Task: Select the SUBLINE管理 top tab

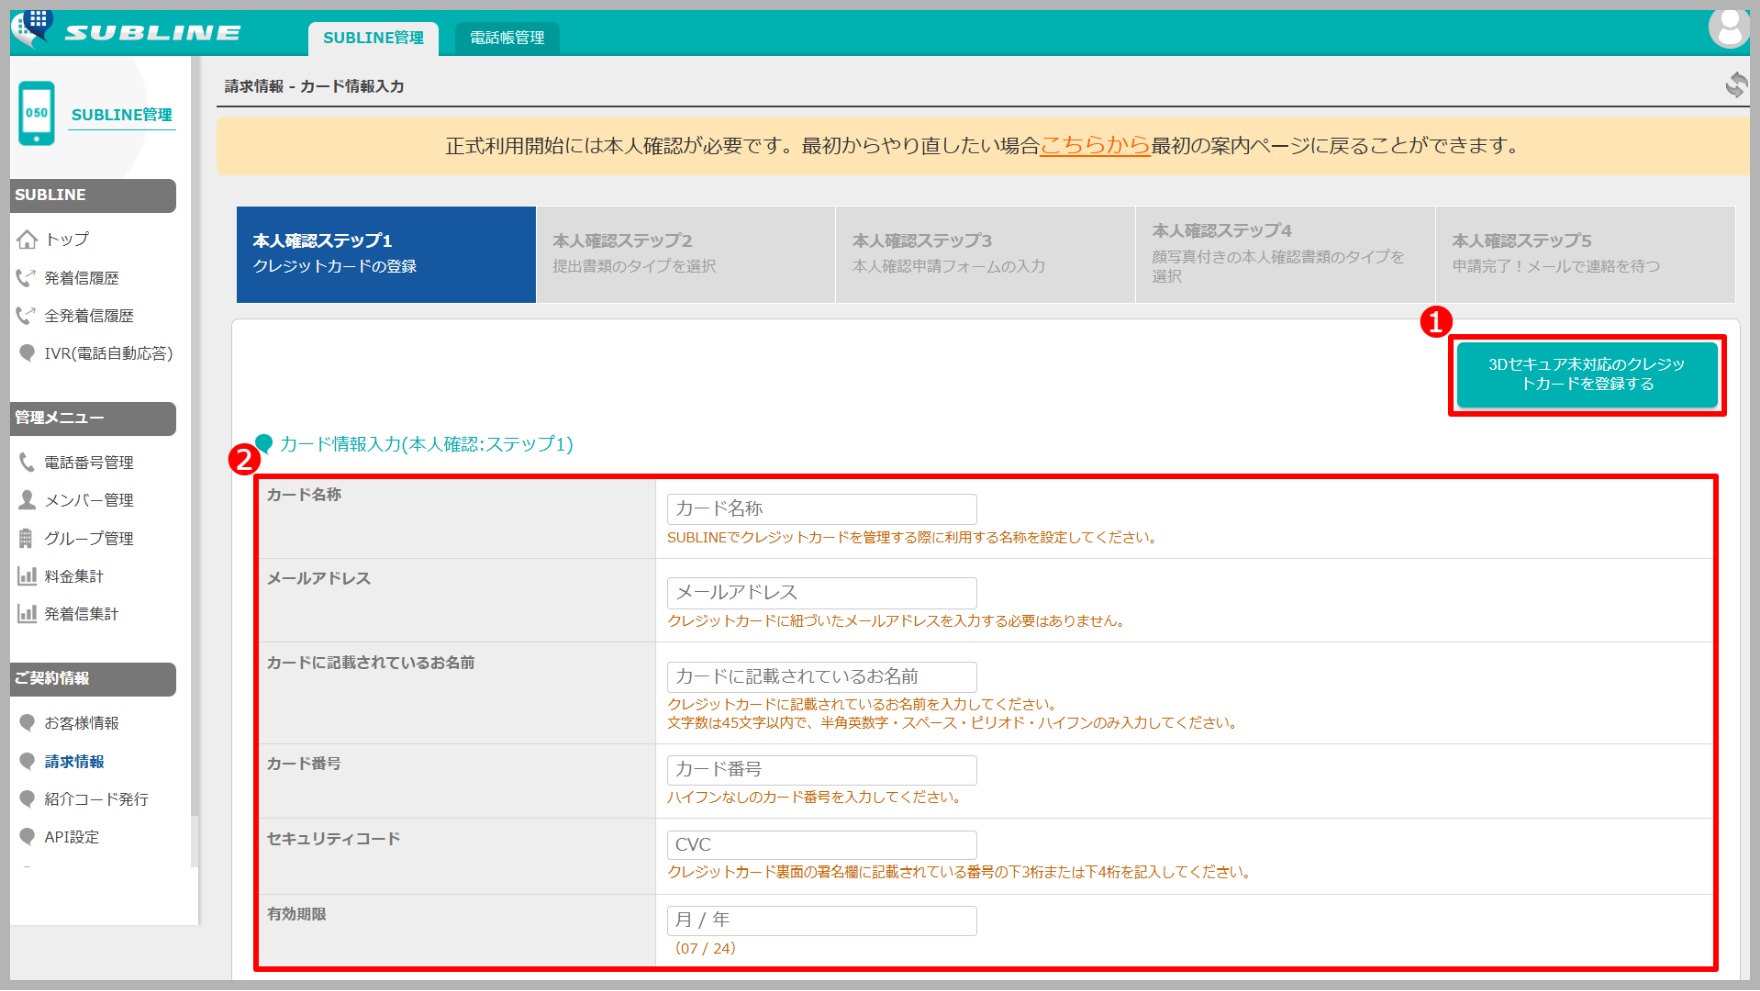Action: click(373, 38)
